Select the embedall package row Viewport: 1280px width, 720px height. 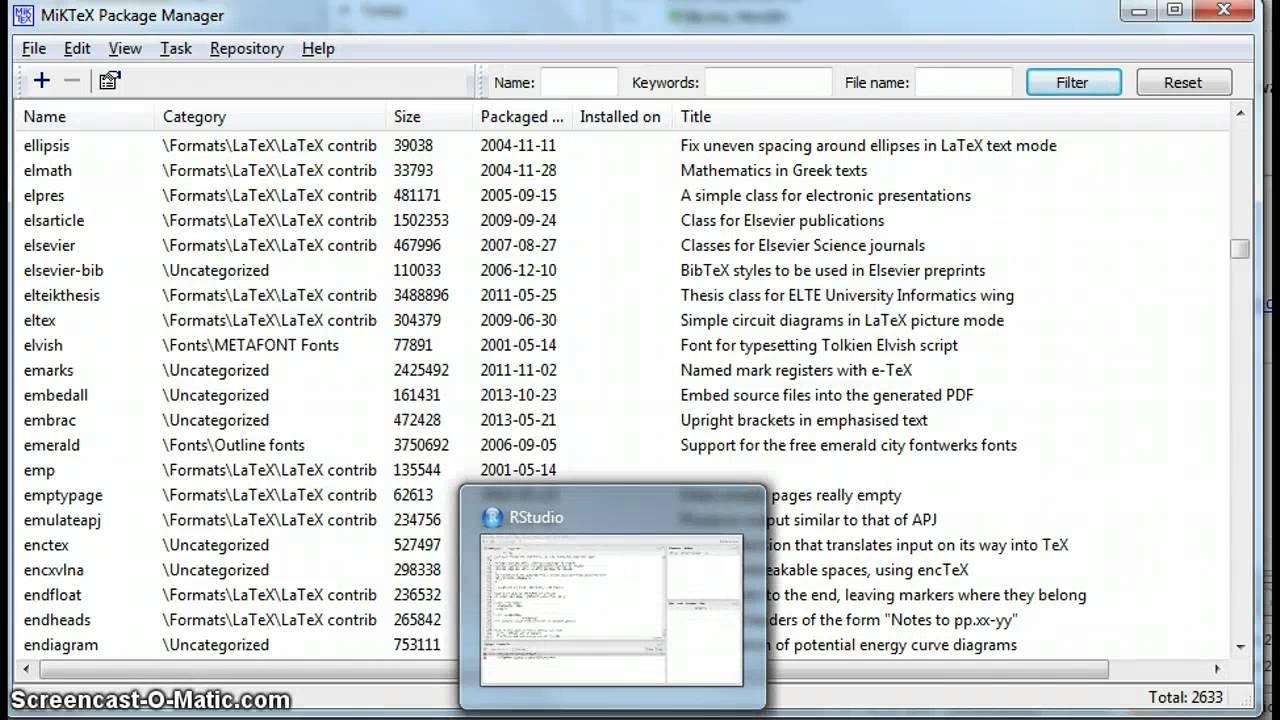[x=622, y=395]
